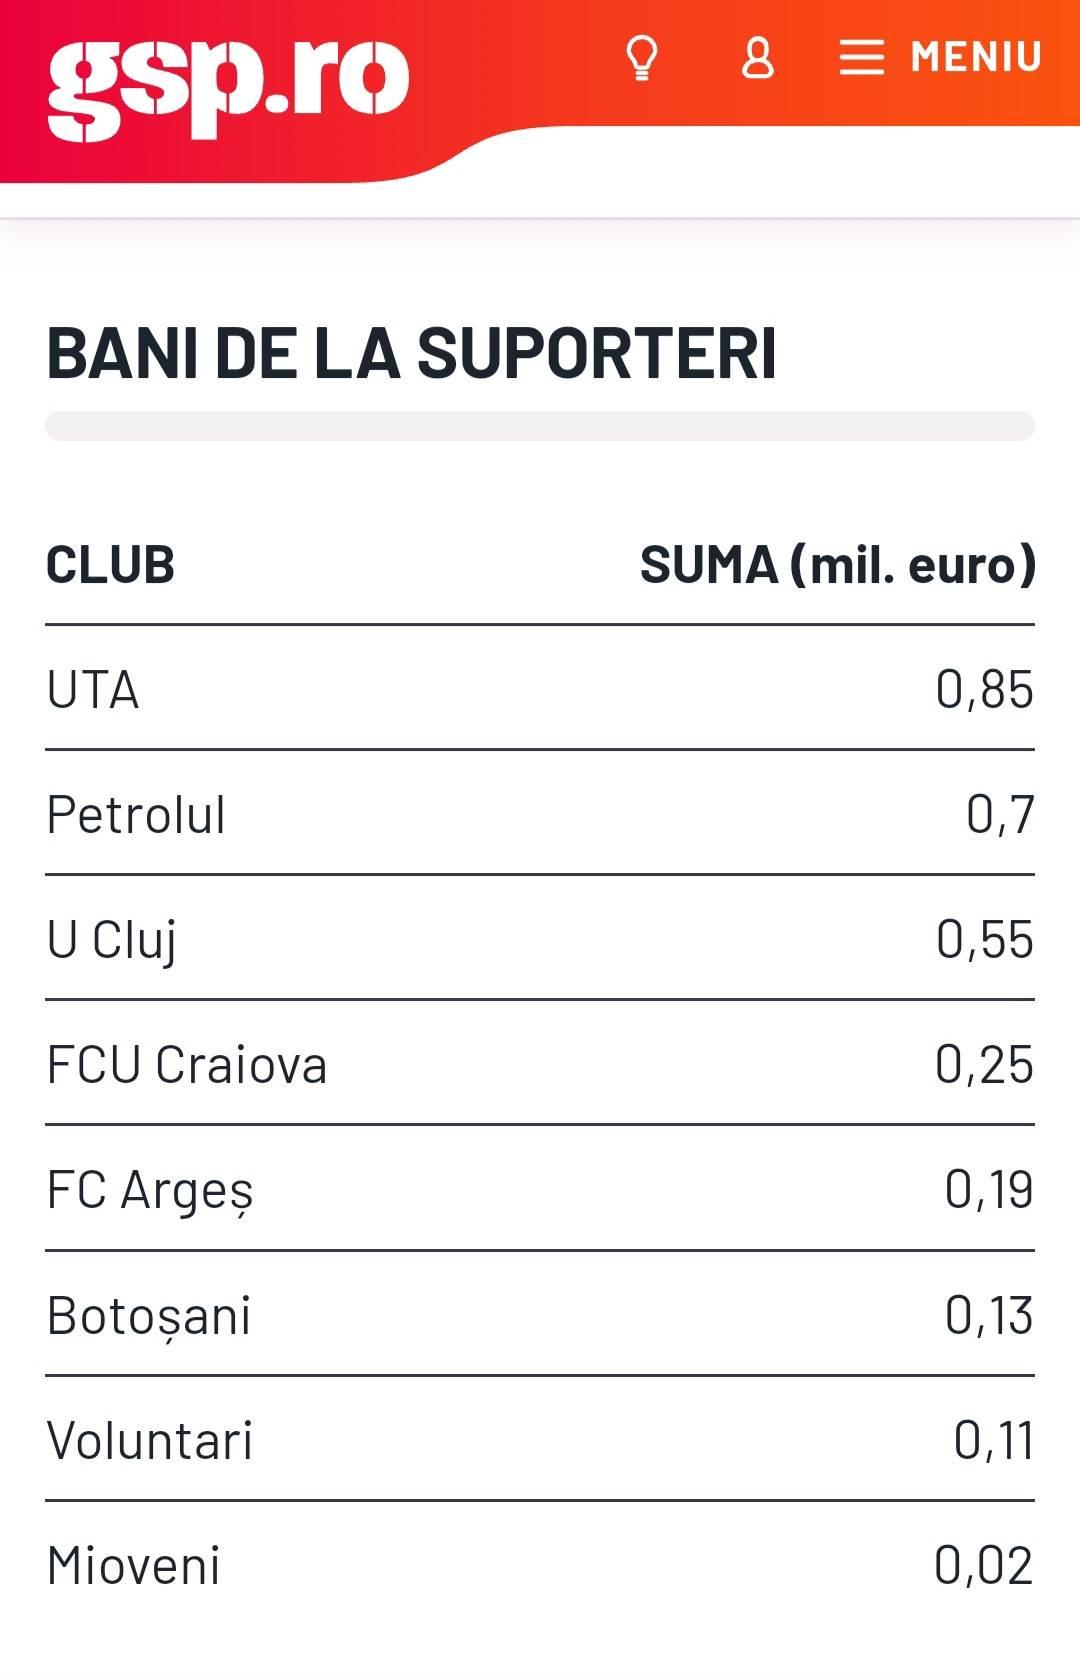1080x1675 pixels.
Task: Click the 0,02 amount for Mioveni
Action: click(x=983, y=1566)
